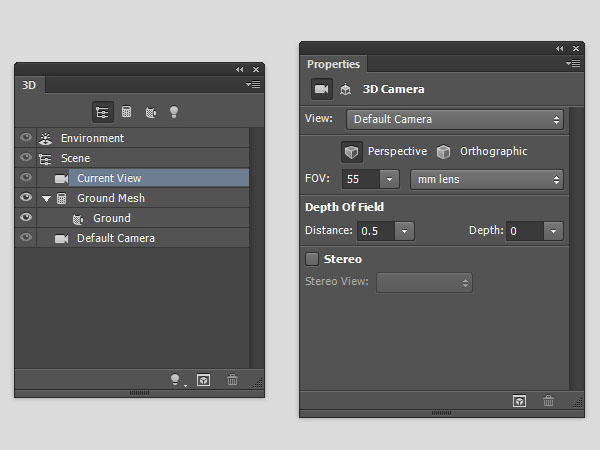Filter 3D panel by whole scene
Viewport: 600px width, 450px height.
(x=102, y=112)
